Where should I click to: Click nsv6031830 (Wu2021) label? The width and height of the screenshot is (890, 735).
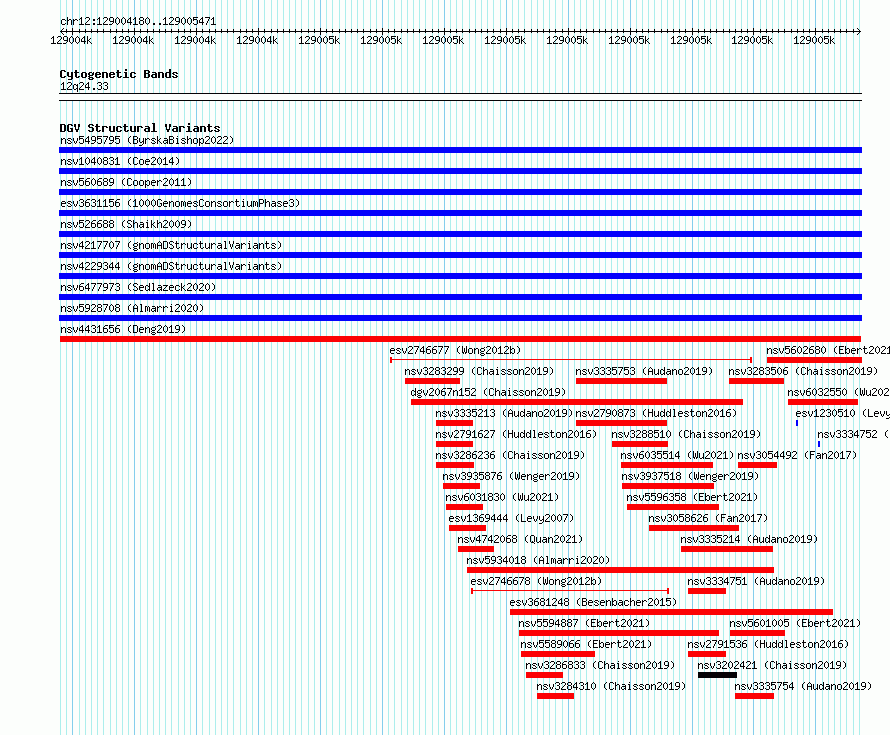(x=502, y=497)
